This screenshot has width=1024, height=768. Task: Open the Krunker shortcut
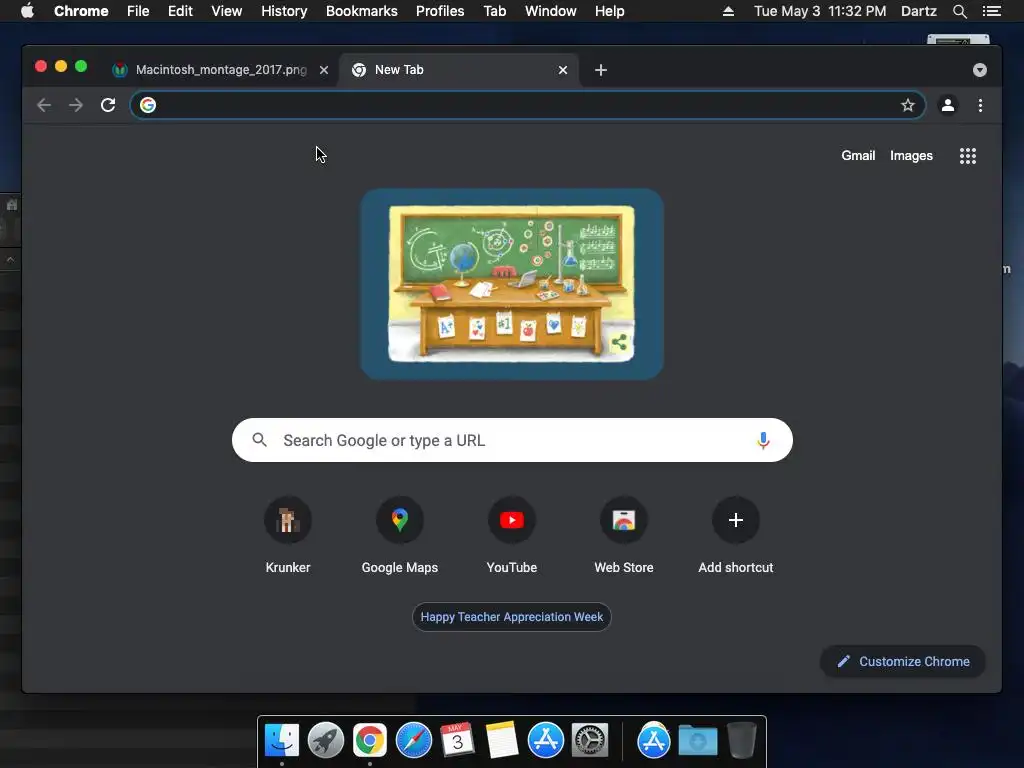tap(288, 536)
